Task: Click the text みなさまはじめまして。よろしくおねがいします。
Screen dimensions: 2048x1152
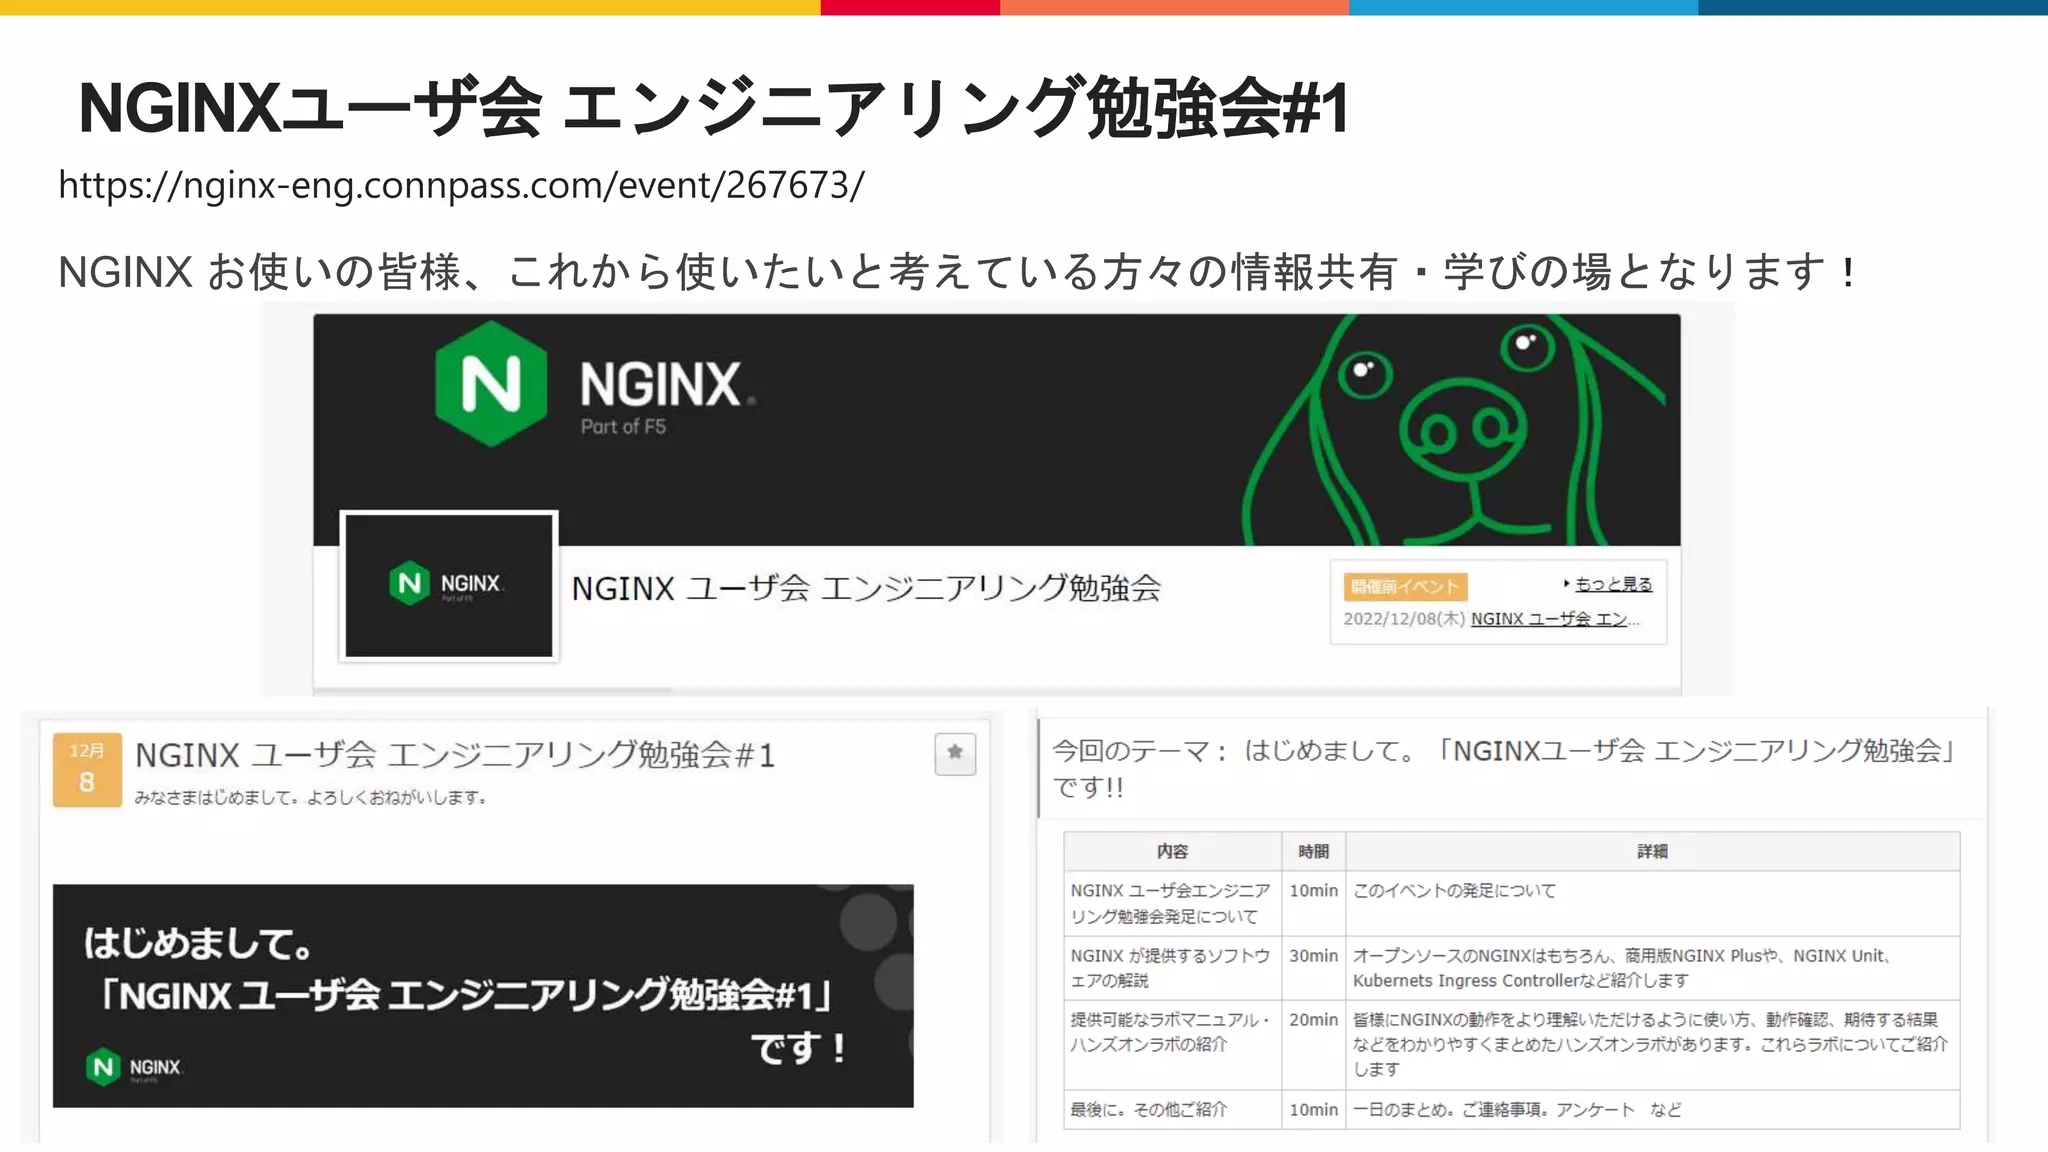Action: (x=311, y=798)
